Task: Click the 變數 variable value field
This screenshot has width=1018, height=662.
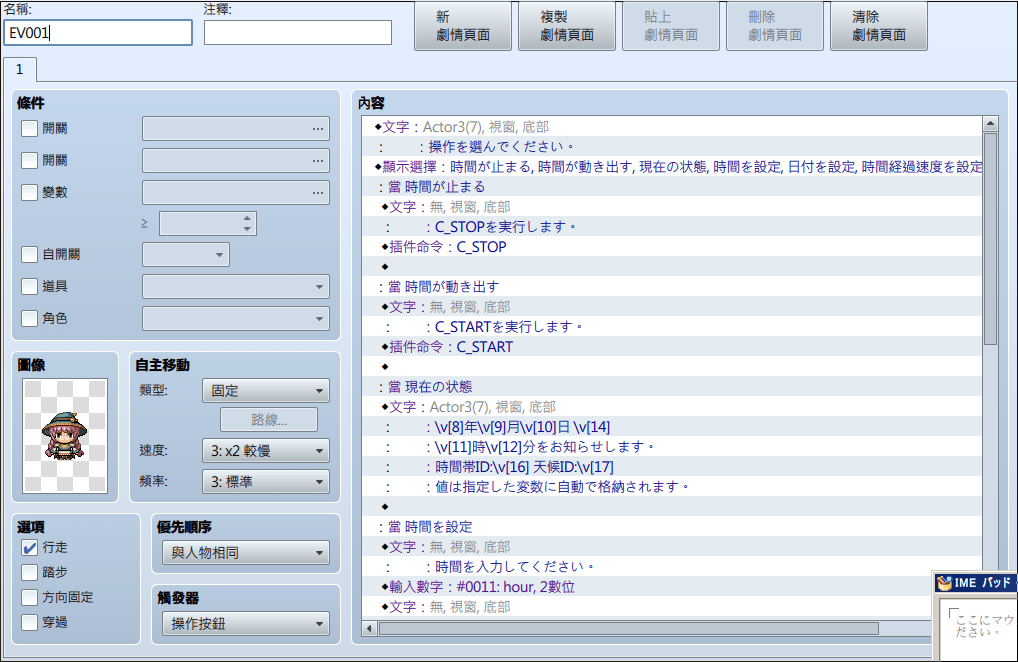Action: [236, 192]
